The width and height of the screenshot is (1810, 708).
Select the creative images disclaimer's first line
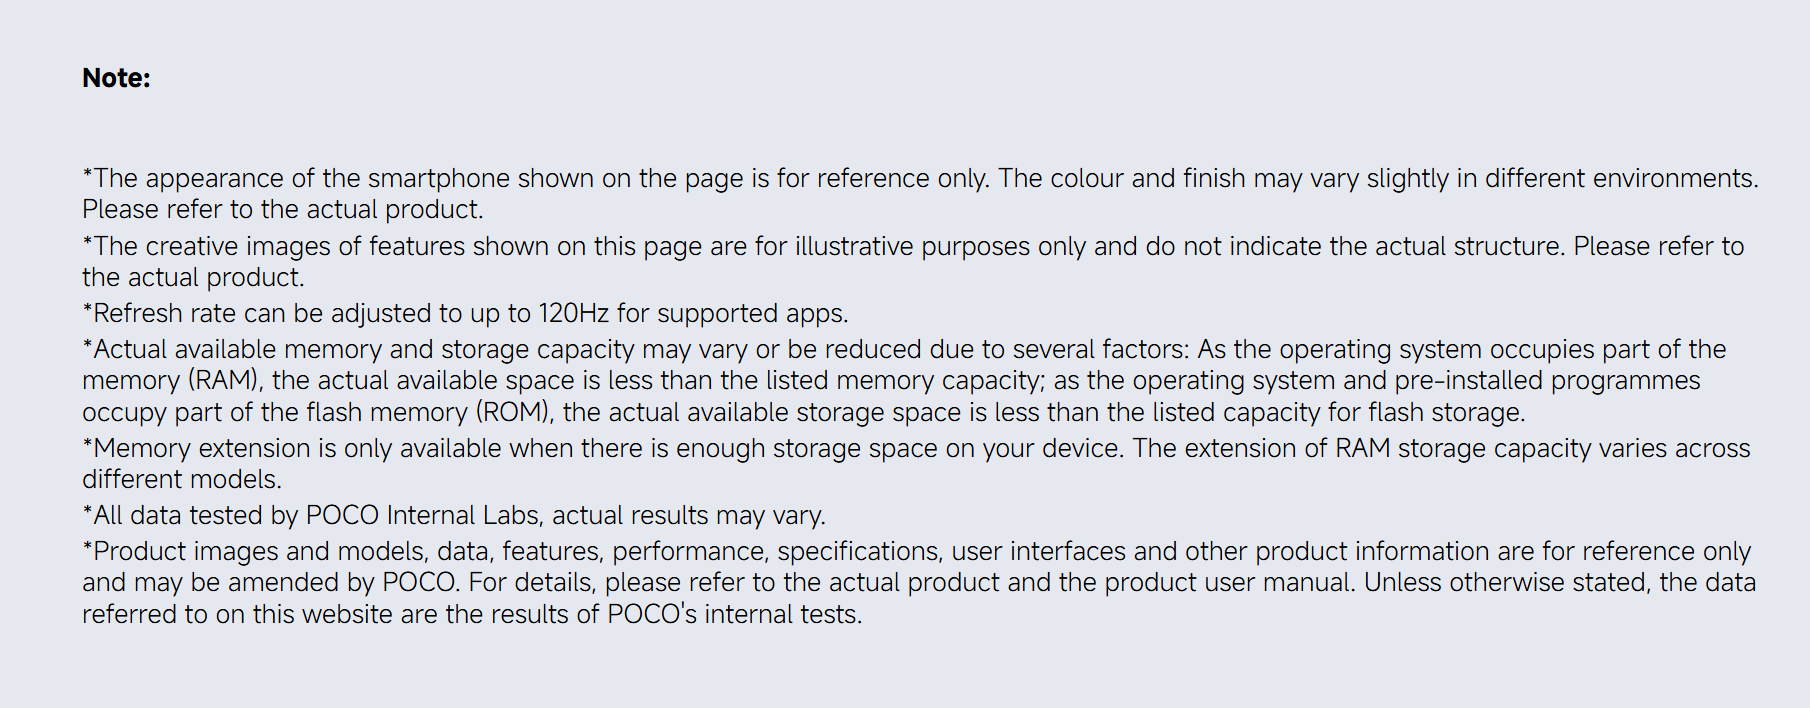913,246
